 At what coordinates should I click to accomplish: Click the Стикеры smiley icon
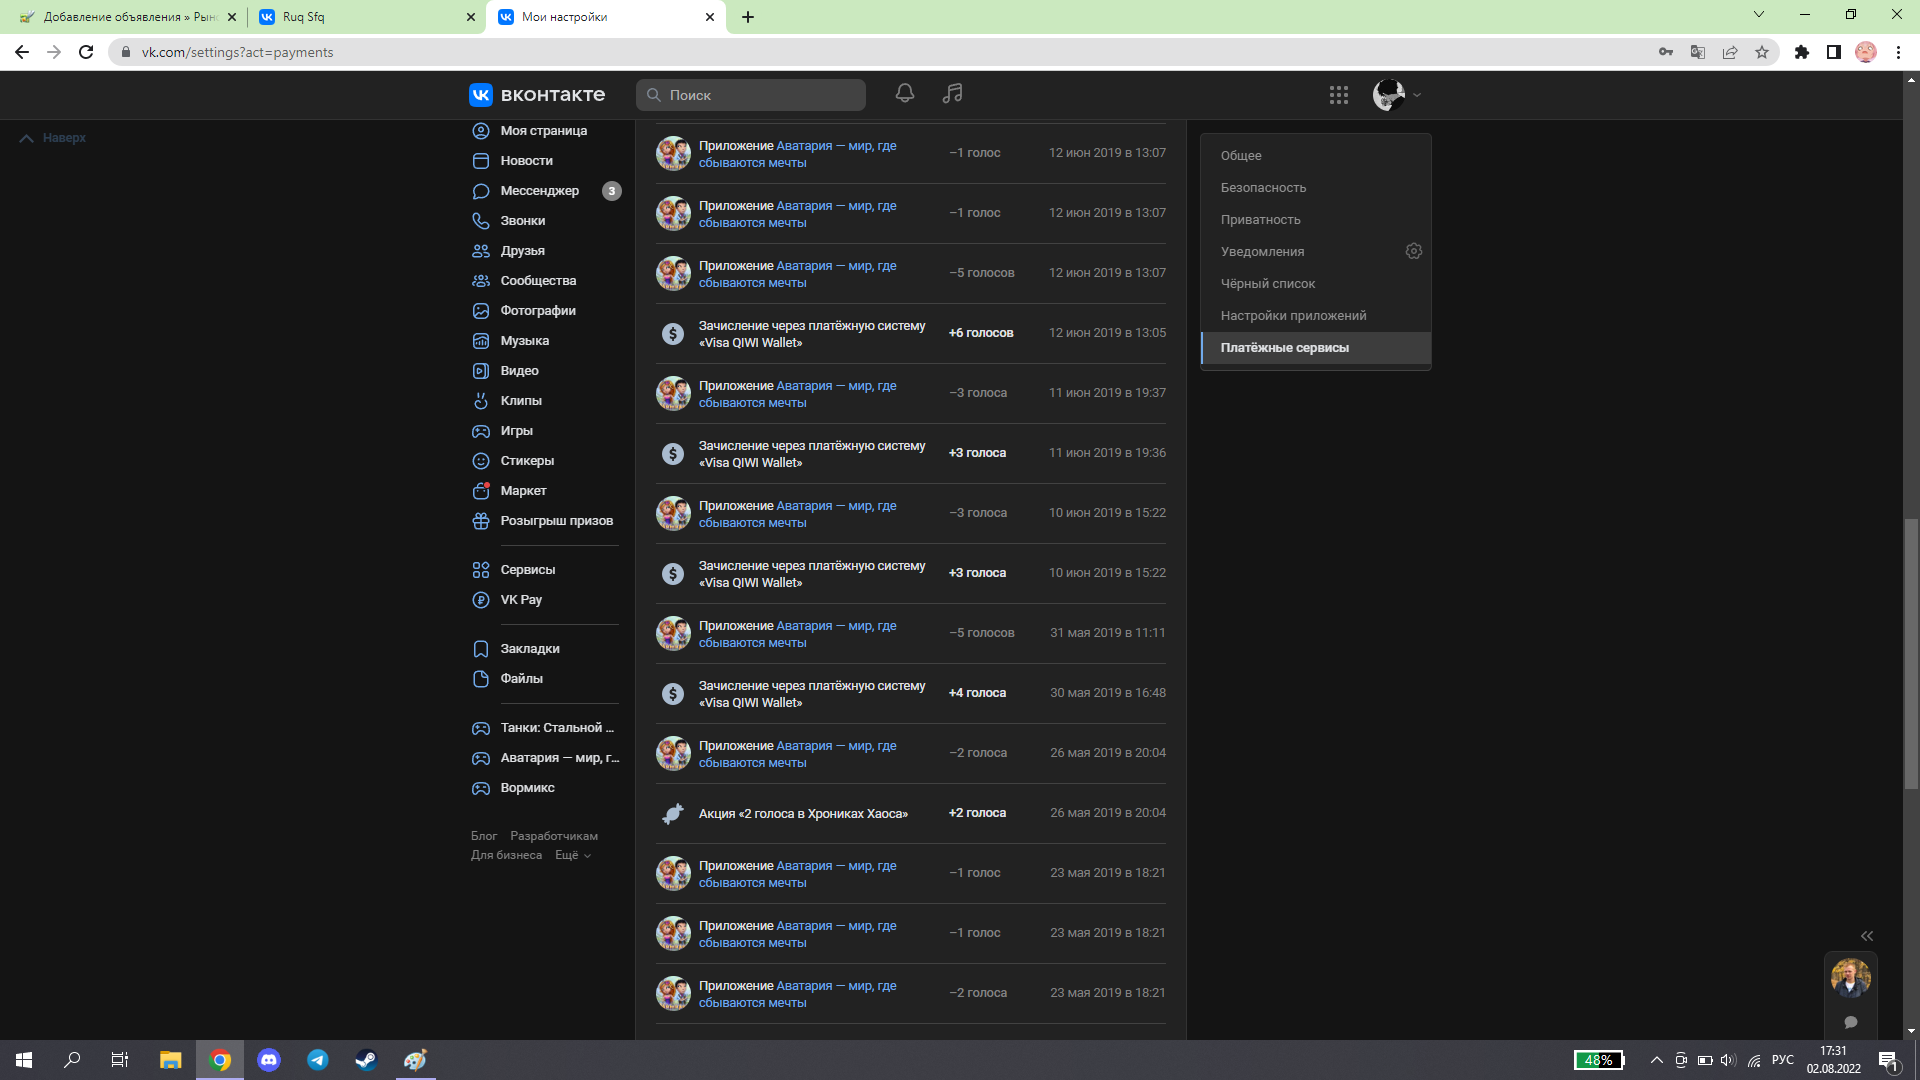(x=481, y=461)
